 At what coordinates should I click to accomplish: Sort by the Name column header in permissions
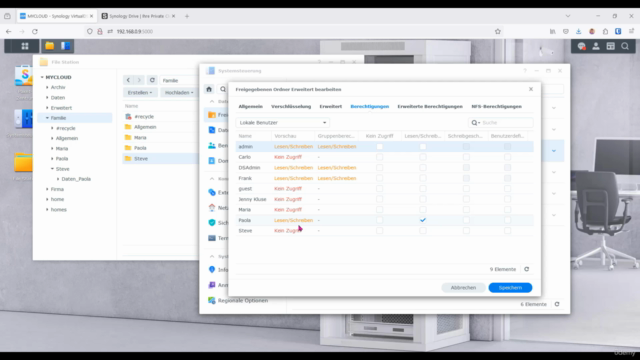(x=245, y=136)
